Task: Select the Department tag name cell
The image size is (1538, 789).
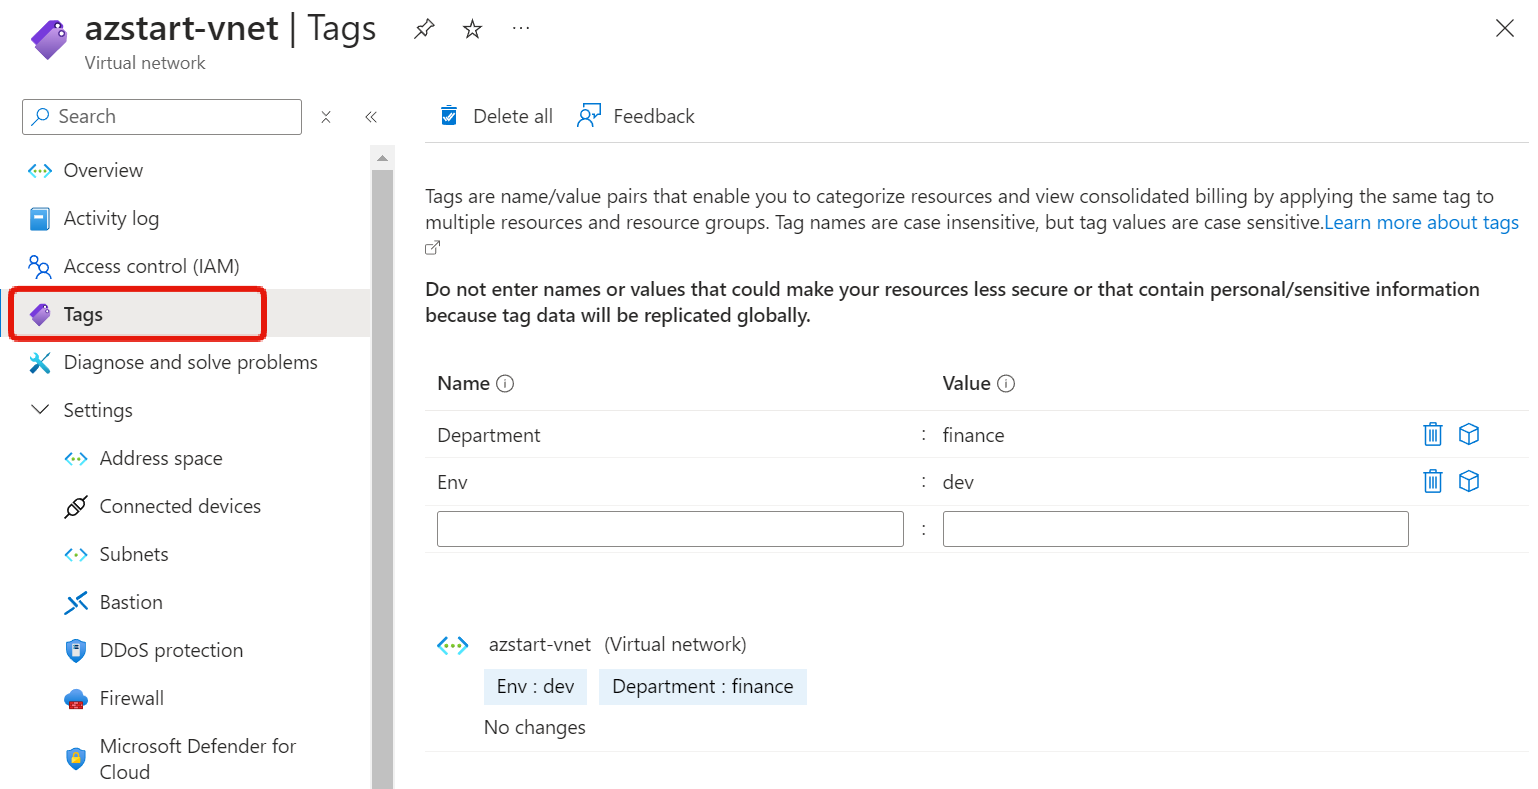Action: coord(489,435)
